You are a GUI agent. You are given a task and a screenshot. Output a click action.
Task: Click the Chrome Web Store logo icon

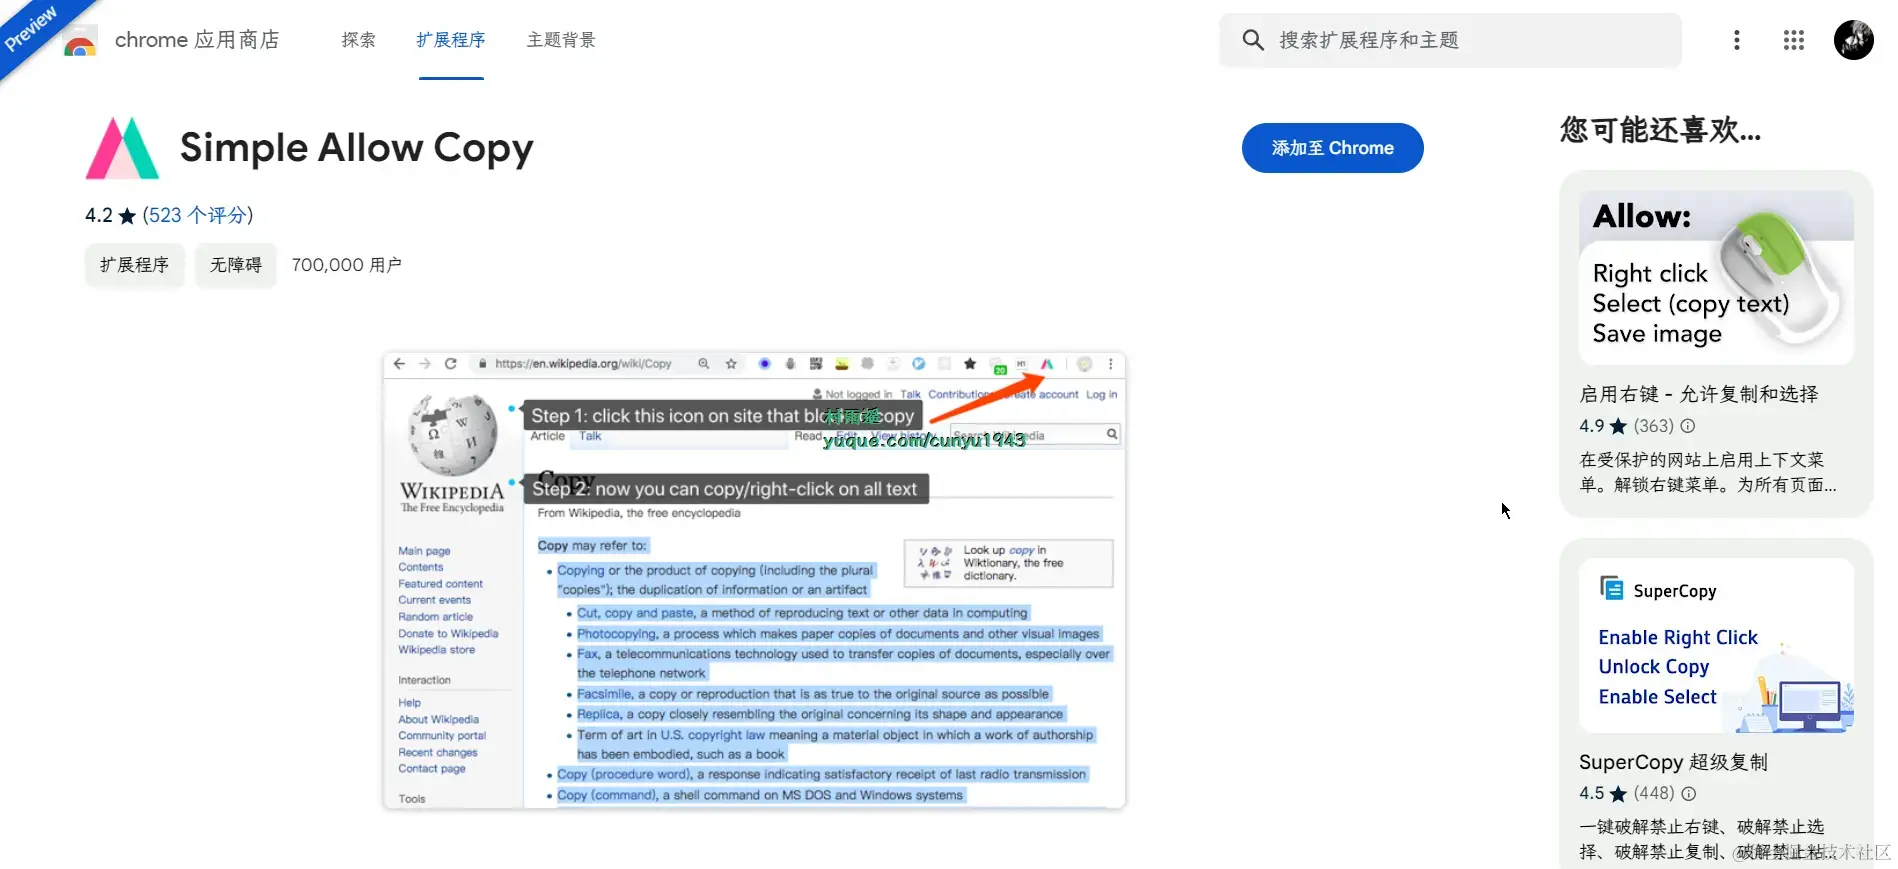pos(79,43)
